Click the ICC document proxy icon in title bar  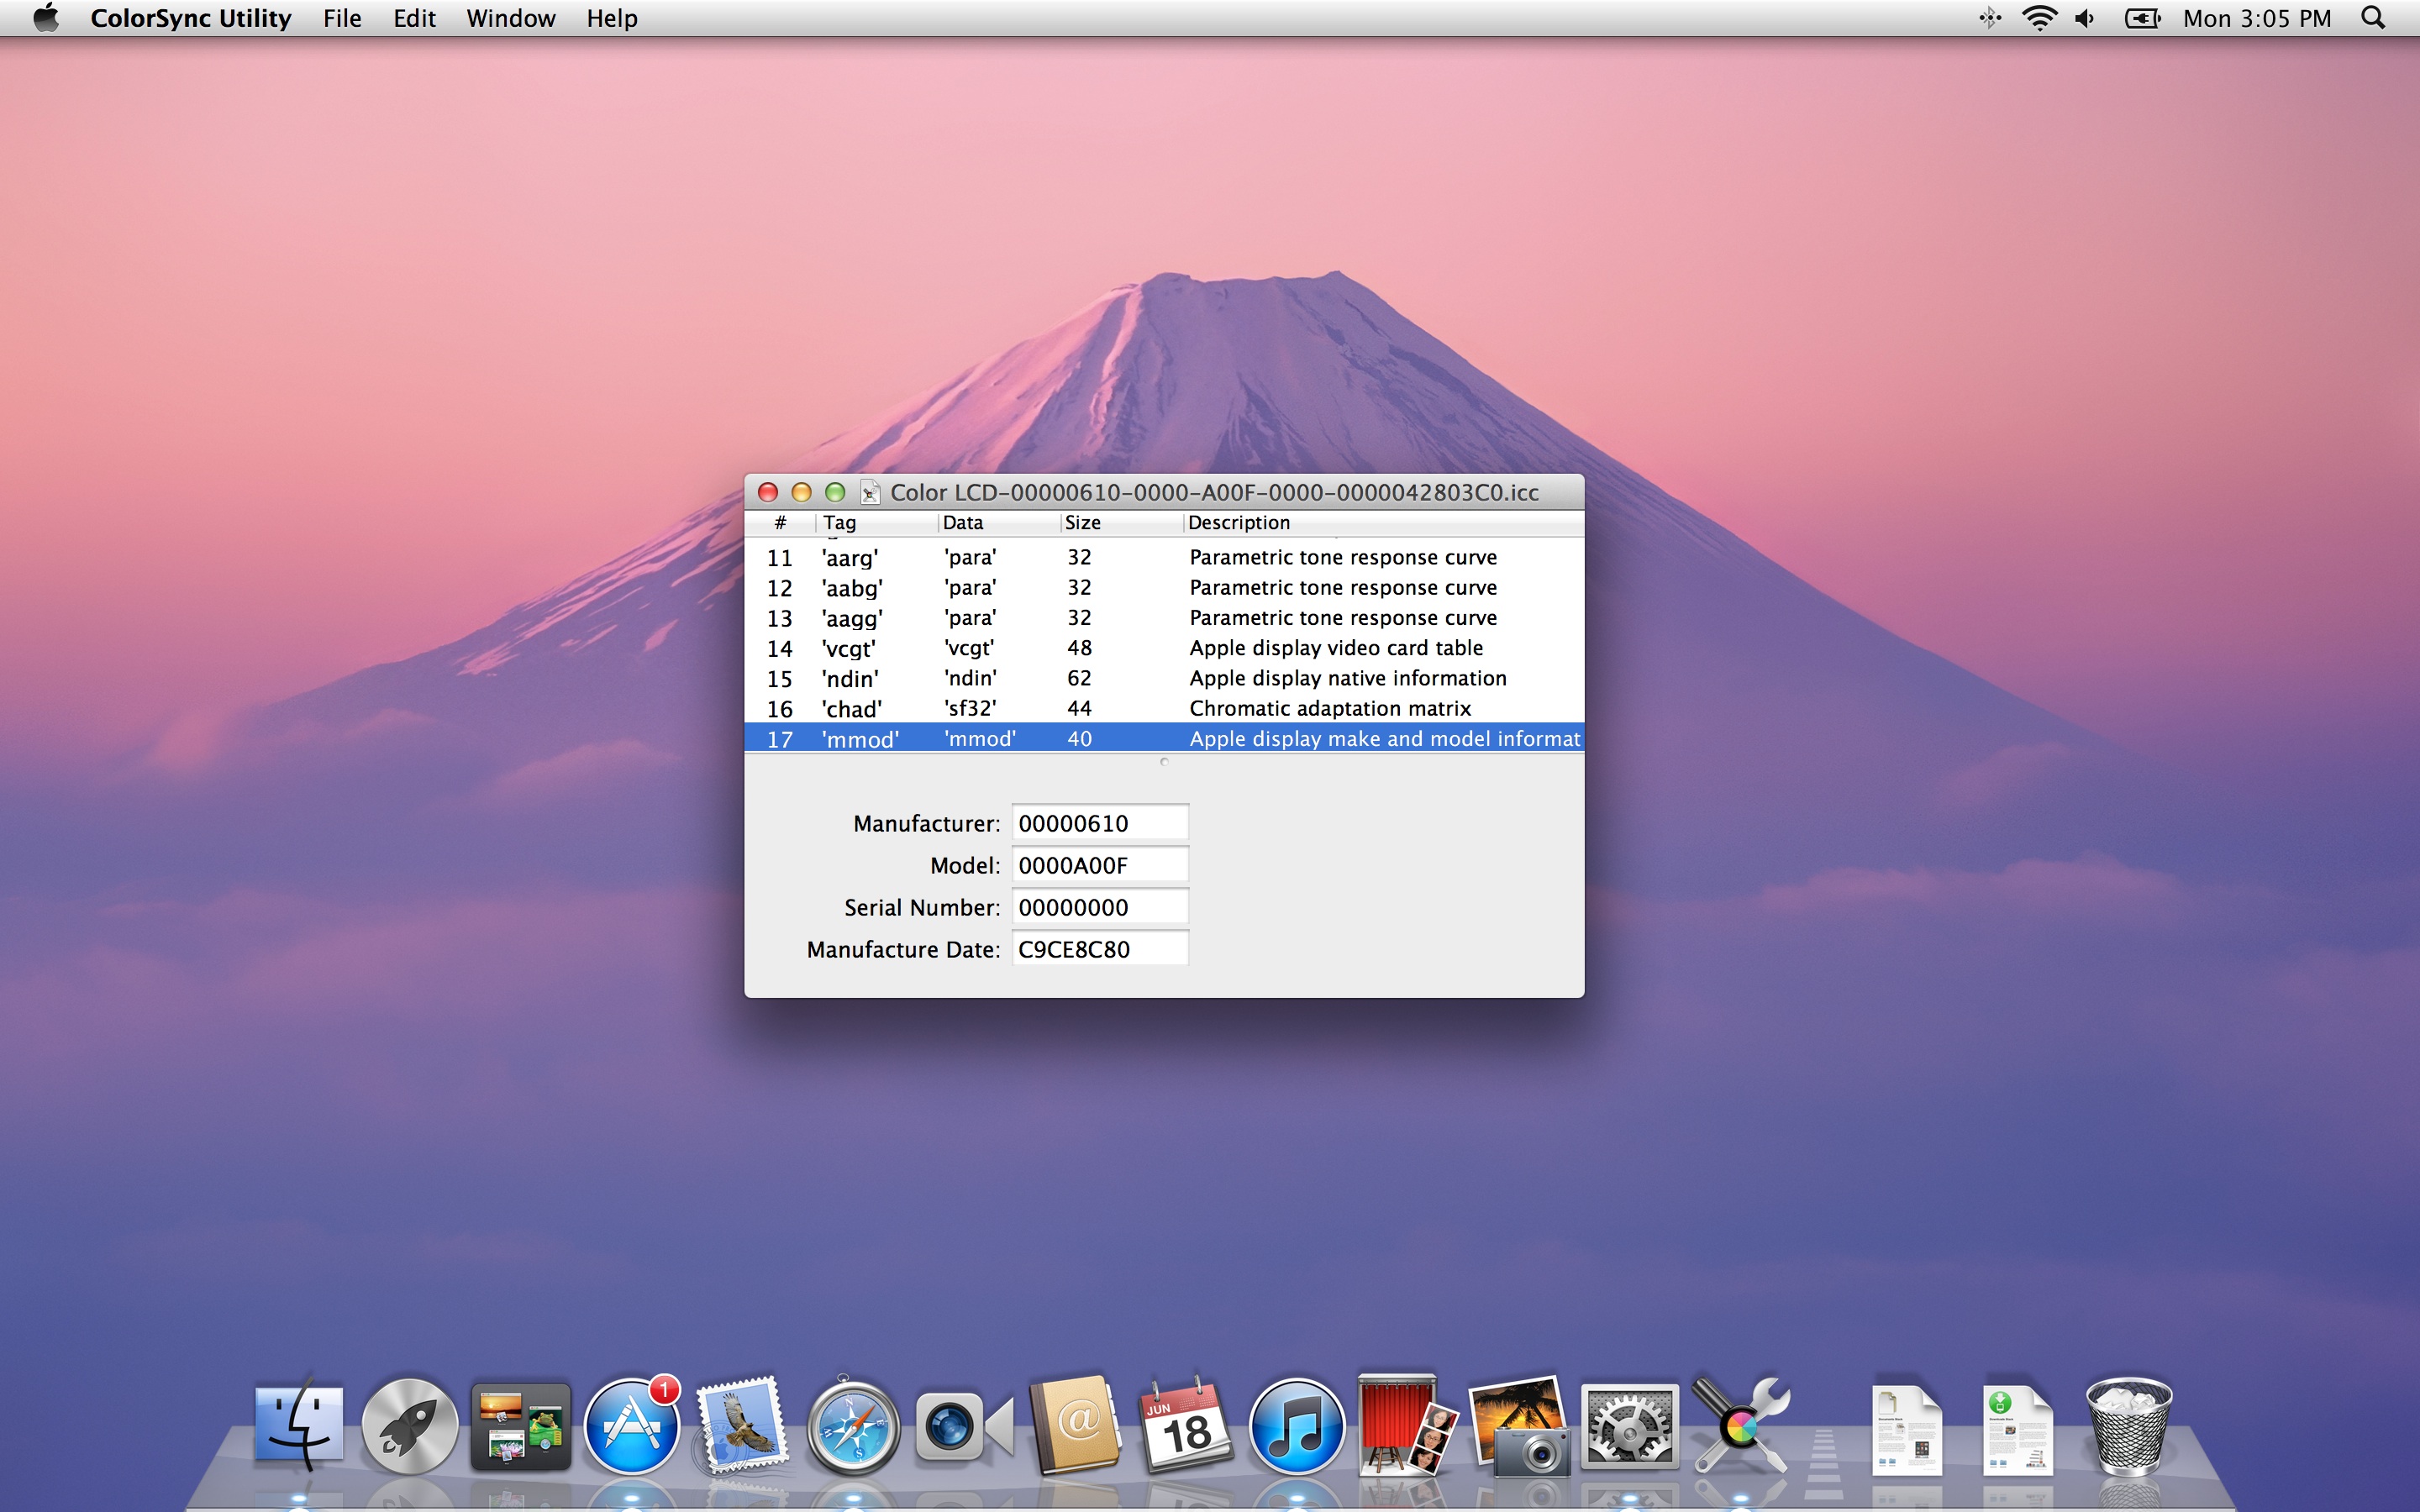[x=870, y=492]
